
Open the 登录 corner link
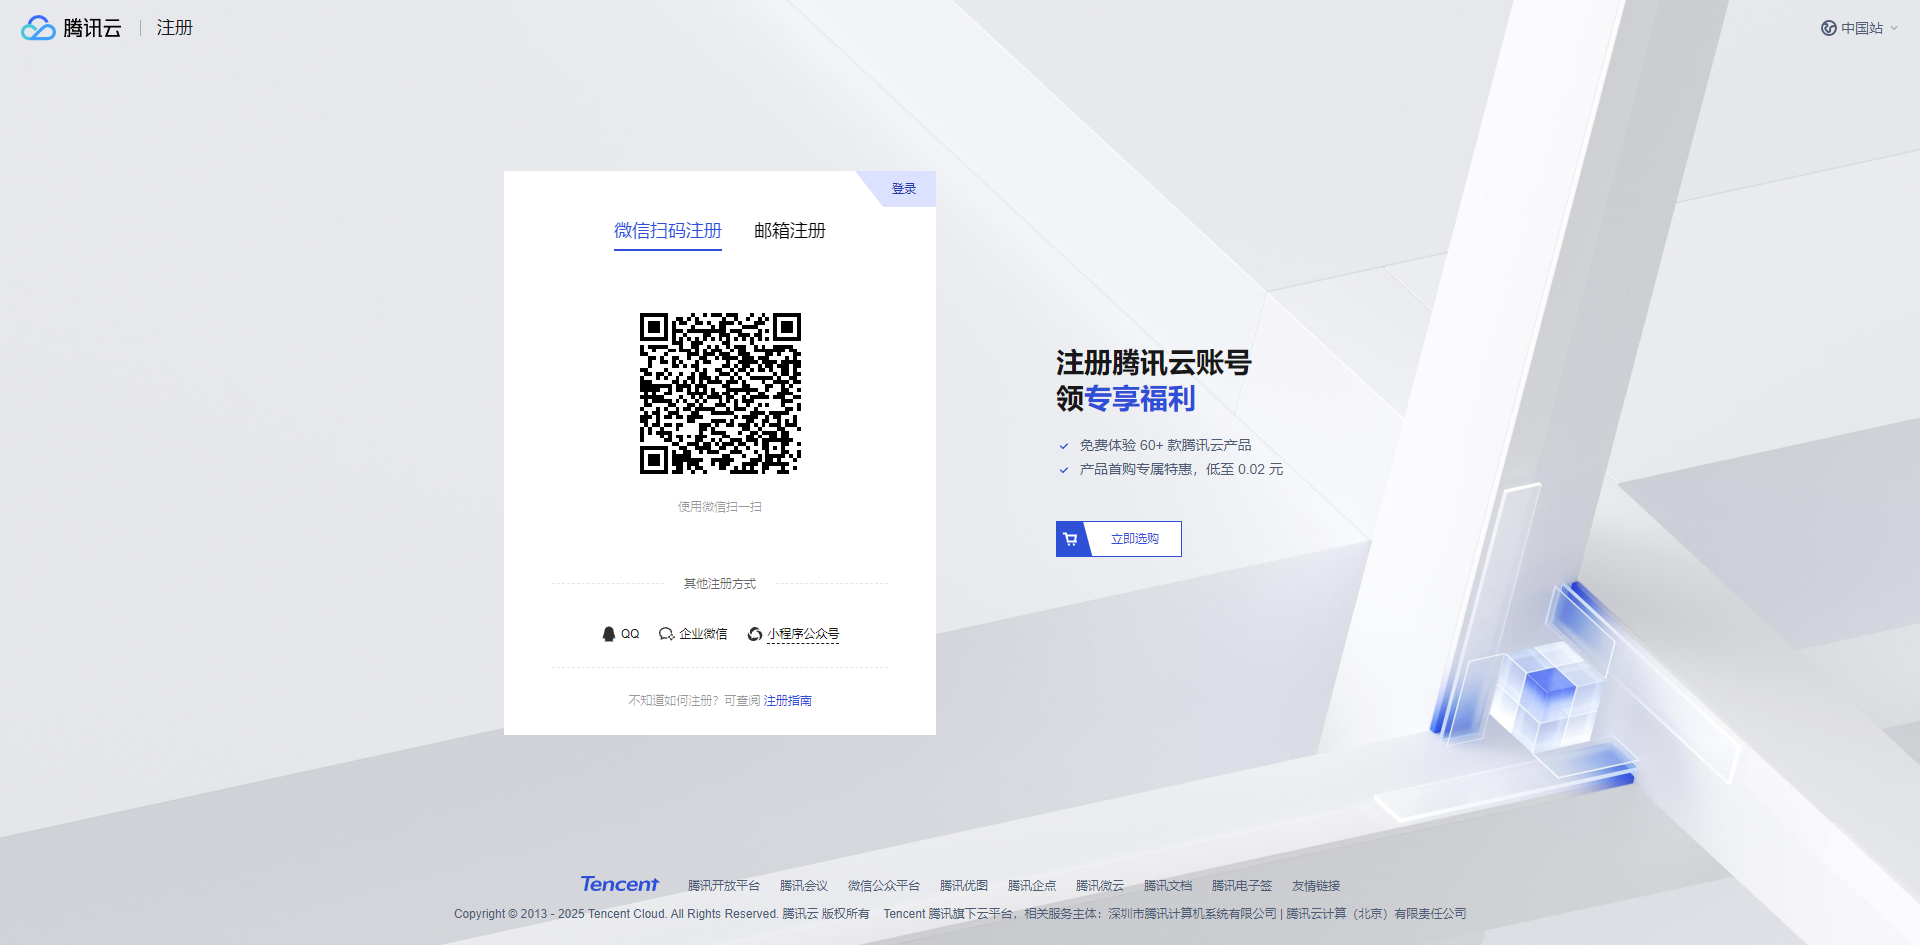click(x=904, y=189)
